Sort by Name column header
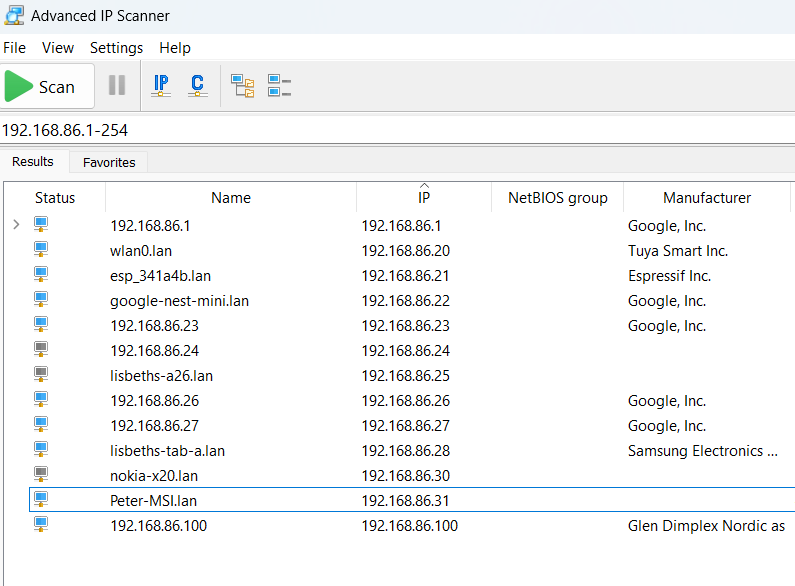The height and width of the screenshot is (586, 795). click(x=231, y=198)
